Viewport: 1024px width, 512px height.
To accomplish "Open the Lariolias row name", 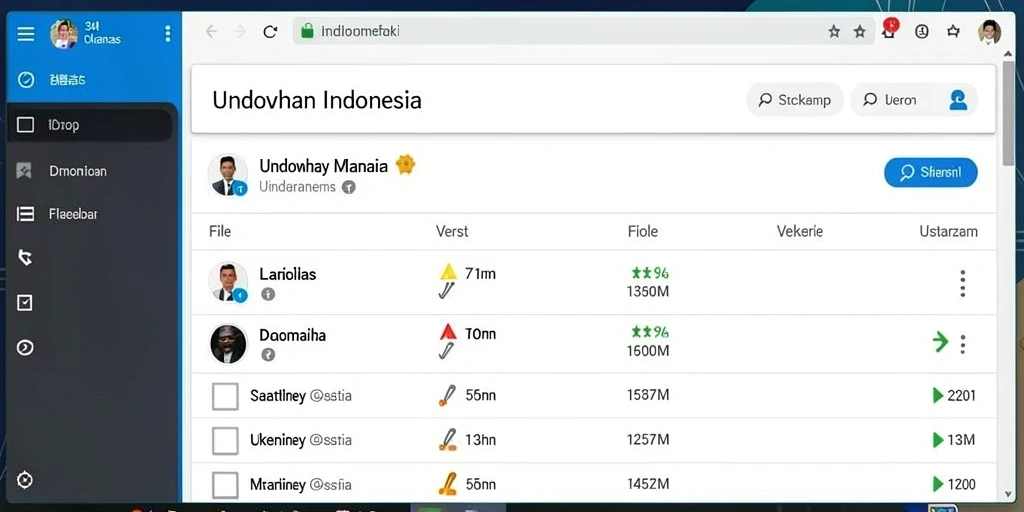I will 287,274.
